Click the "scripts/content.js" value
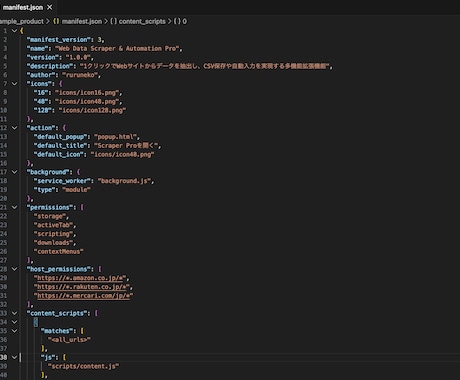This screenshot has height=380, width=460. click(x=83, y=366)
